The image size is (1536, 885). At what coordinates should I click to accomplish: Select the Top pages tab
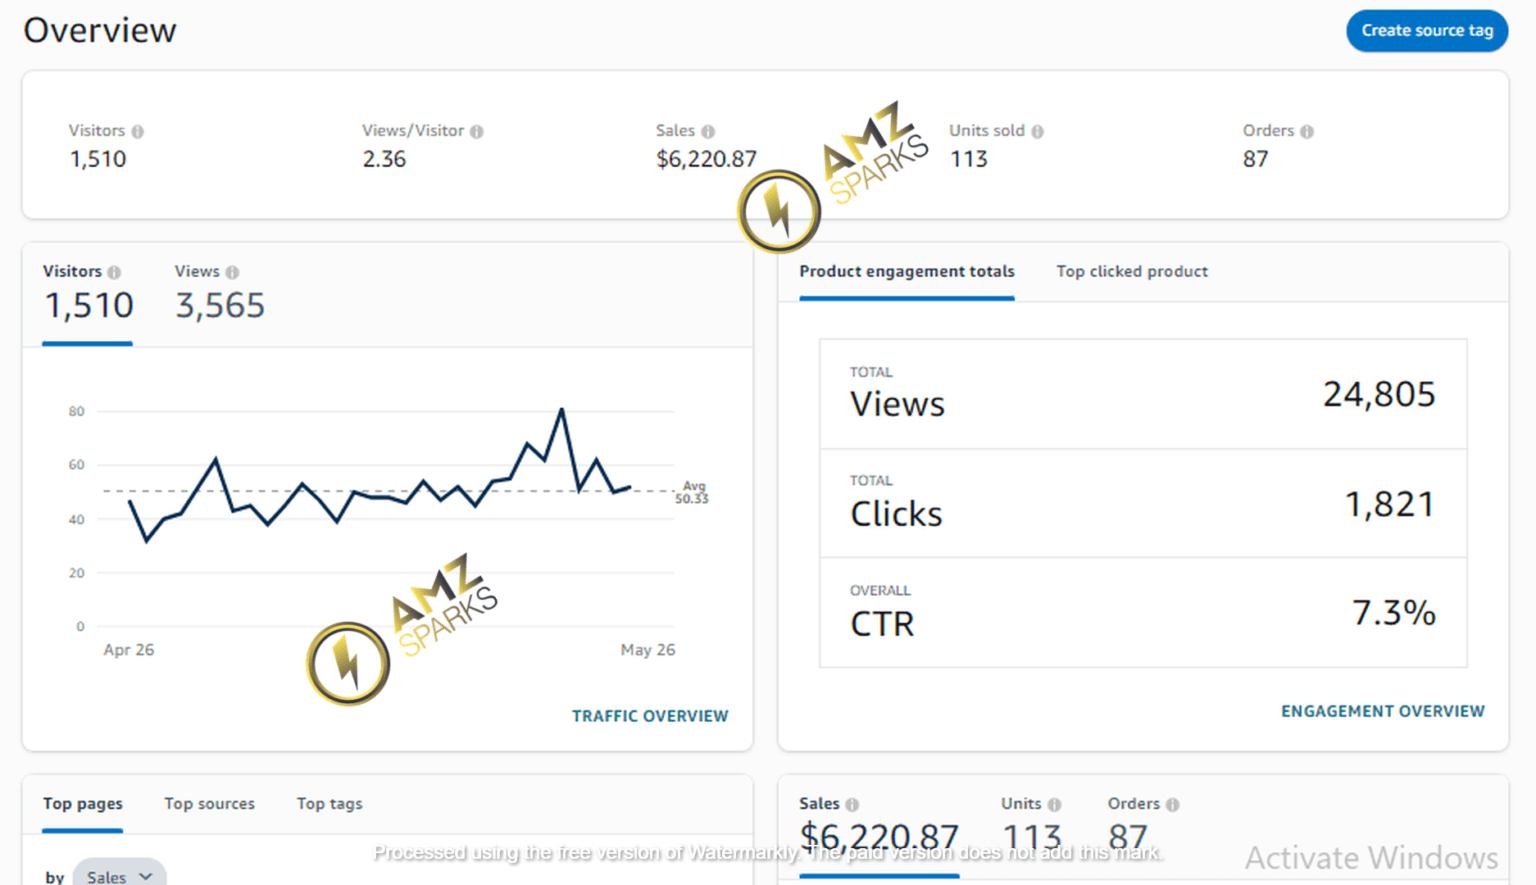(82, 803)
